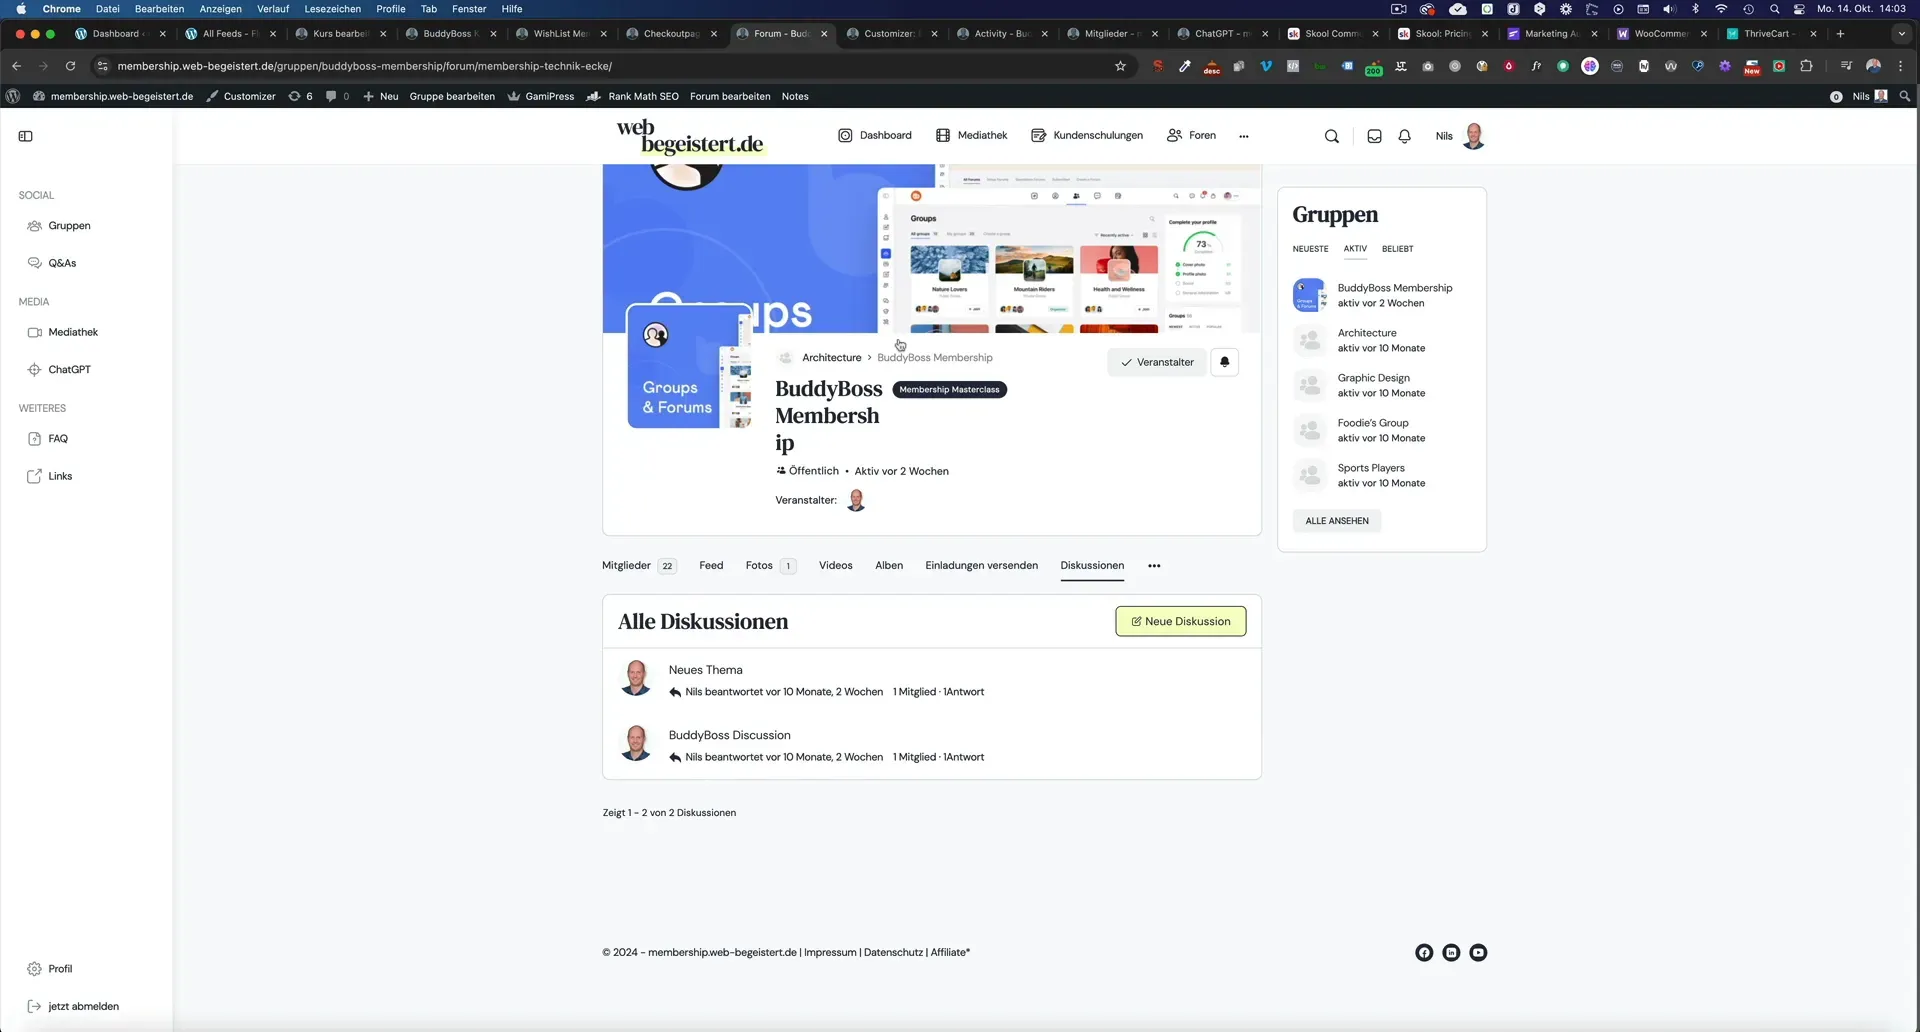This screenshot has height=1032, width=1920.
Task: Click jetzt abmelden to log out
Action: [x=83, y=1006]
